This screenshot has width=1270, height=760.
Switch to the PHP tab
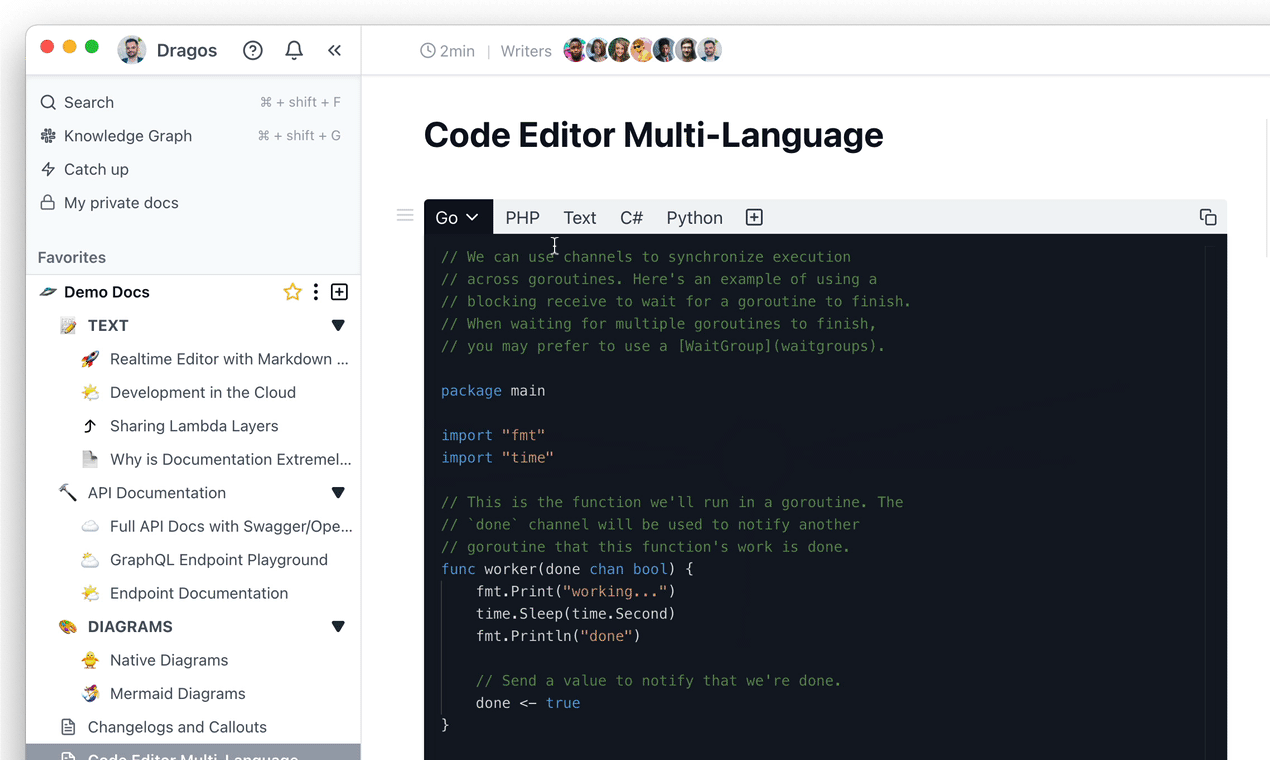coord(522,217)
